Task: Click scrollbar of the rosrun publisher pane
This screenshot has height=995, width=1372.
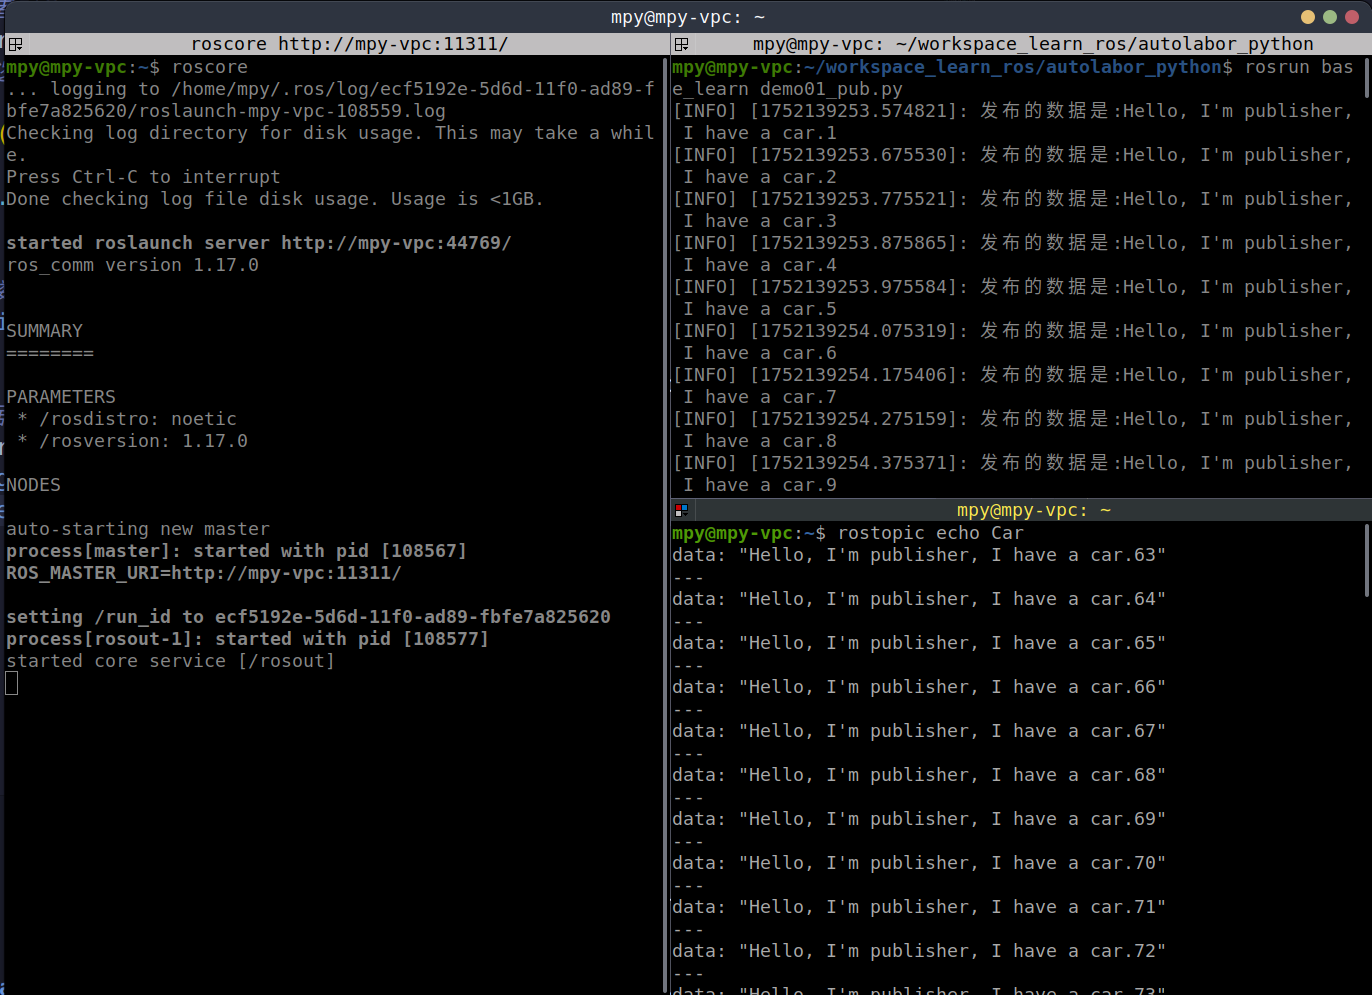Action: click(x=1367, y=78)
